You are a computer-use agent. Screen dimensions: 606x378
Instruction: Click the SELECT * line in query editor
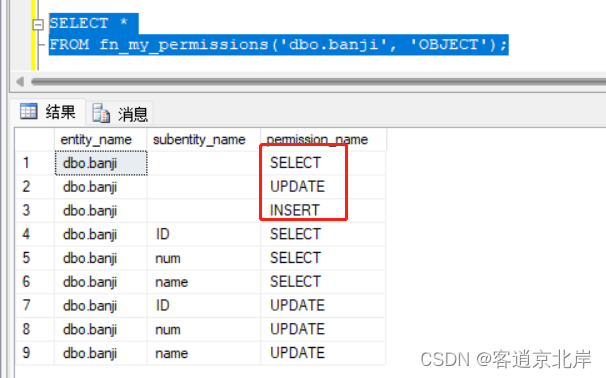coord(94,24)
